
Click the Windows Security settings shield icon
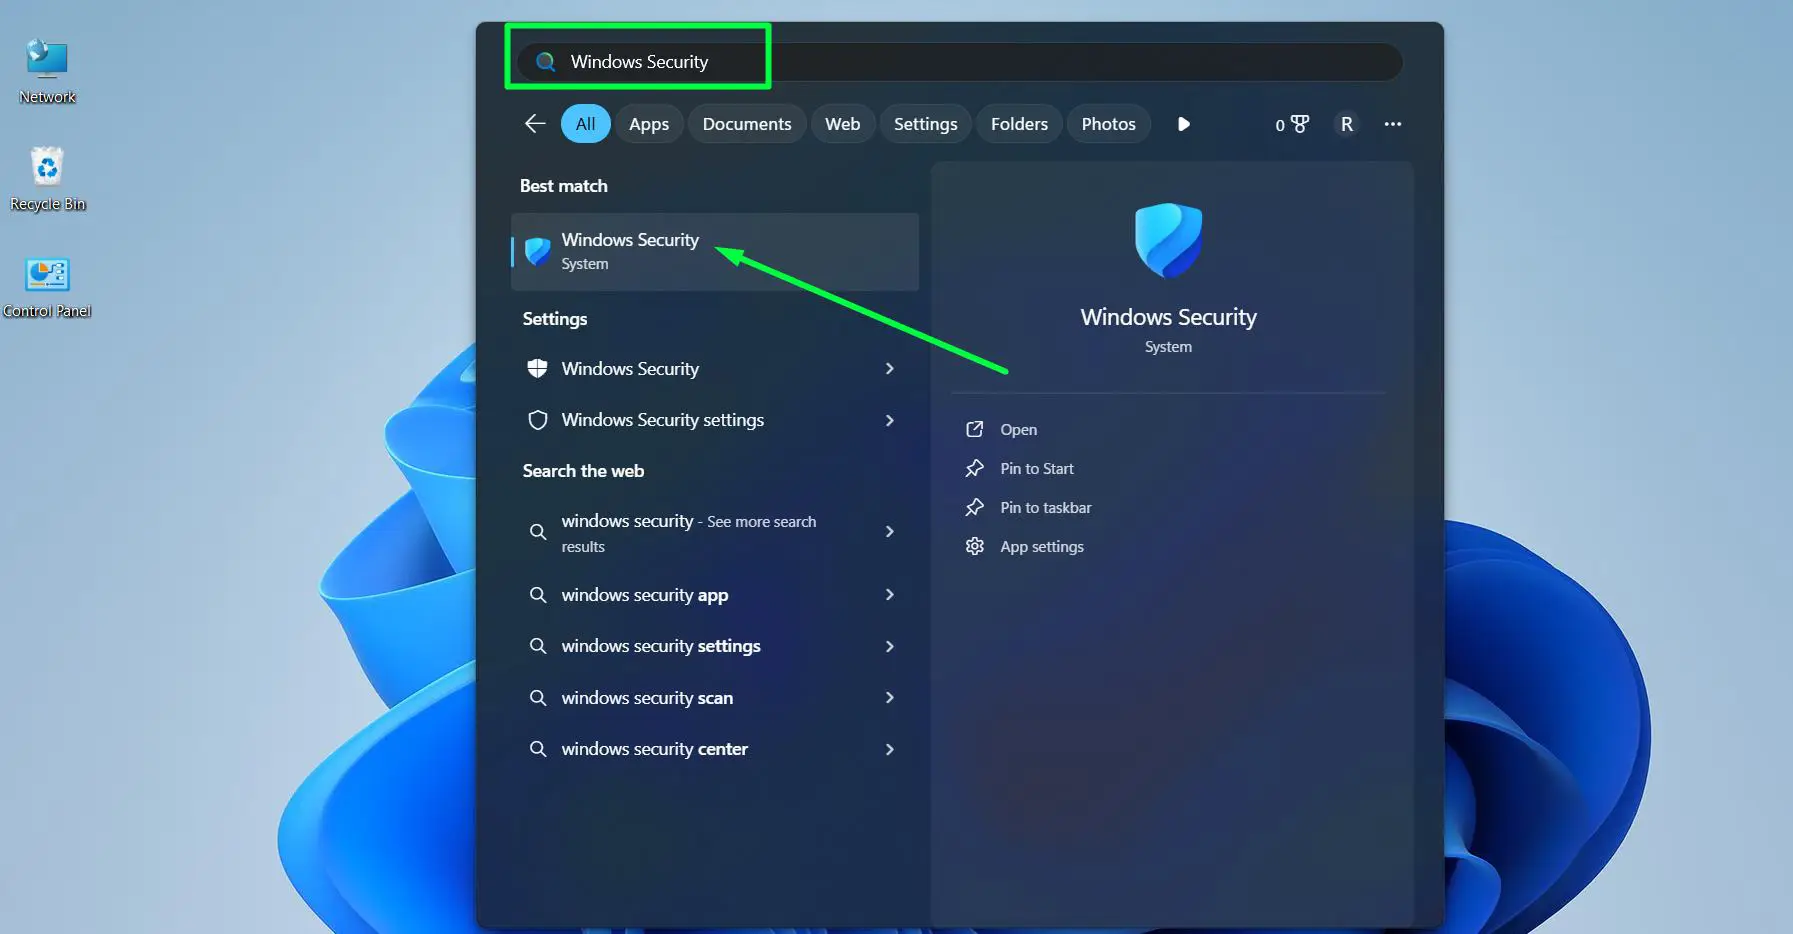pyautogui.click(x=538, y=420)
